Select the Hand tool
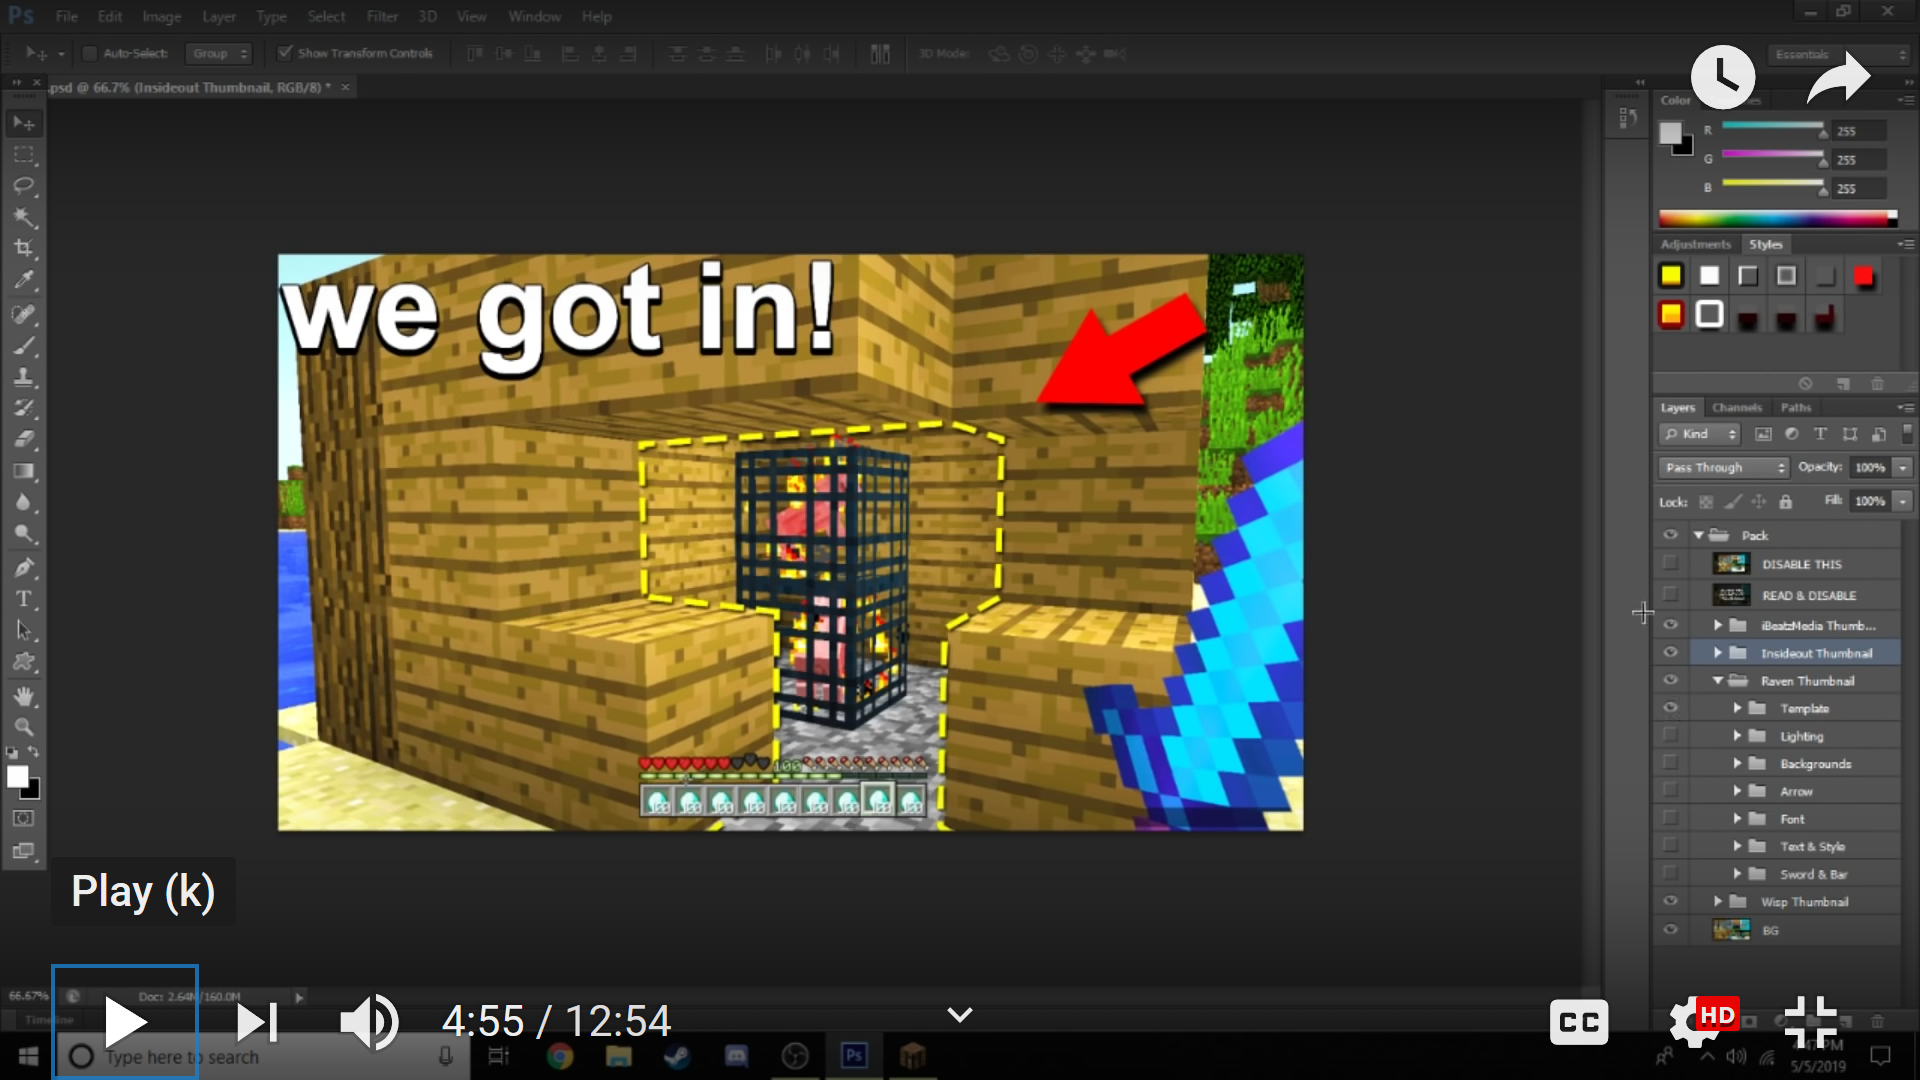Image resolution: width=1920 pixels, height=1080 pixels. click(x=24, y=696)
